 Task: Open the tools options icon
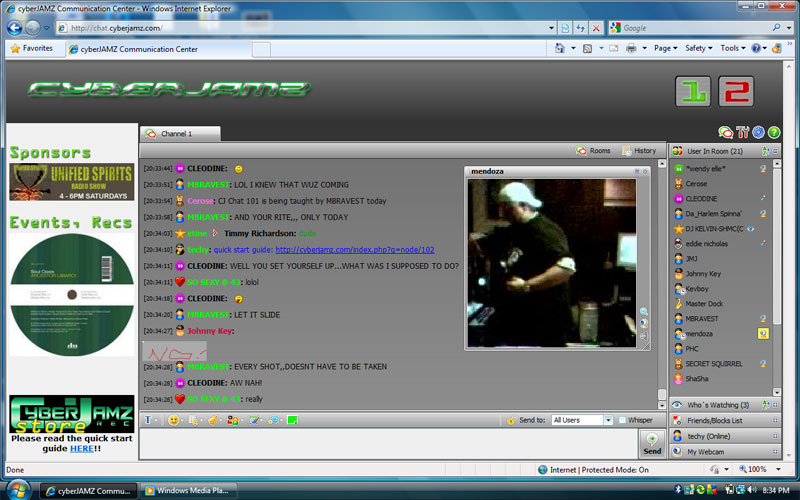[x=743, y=133]
